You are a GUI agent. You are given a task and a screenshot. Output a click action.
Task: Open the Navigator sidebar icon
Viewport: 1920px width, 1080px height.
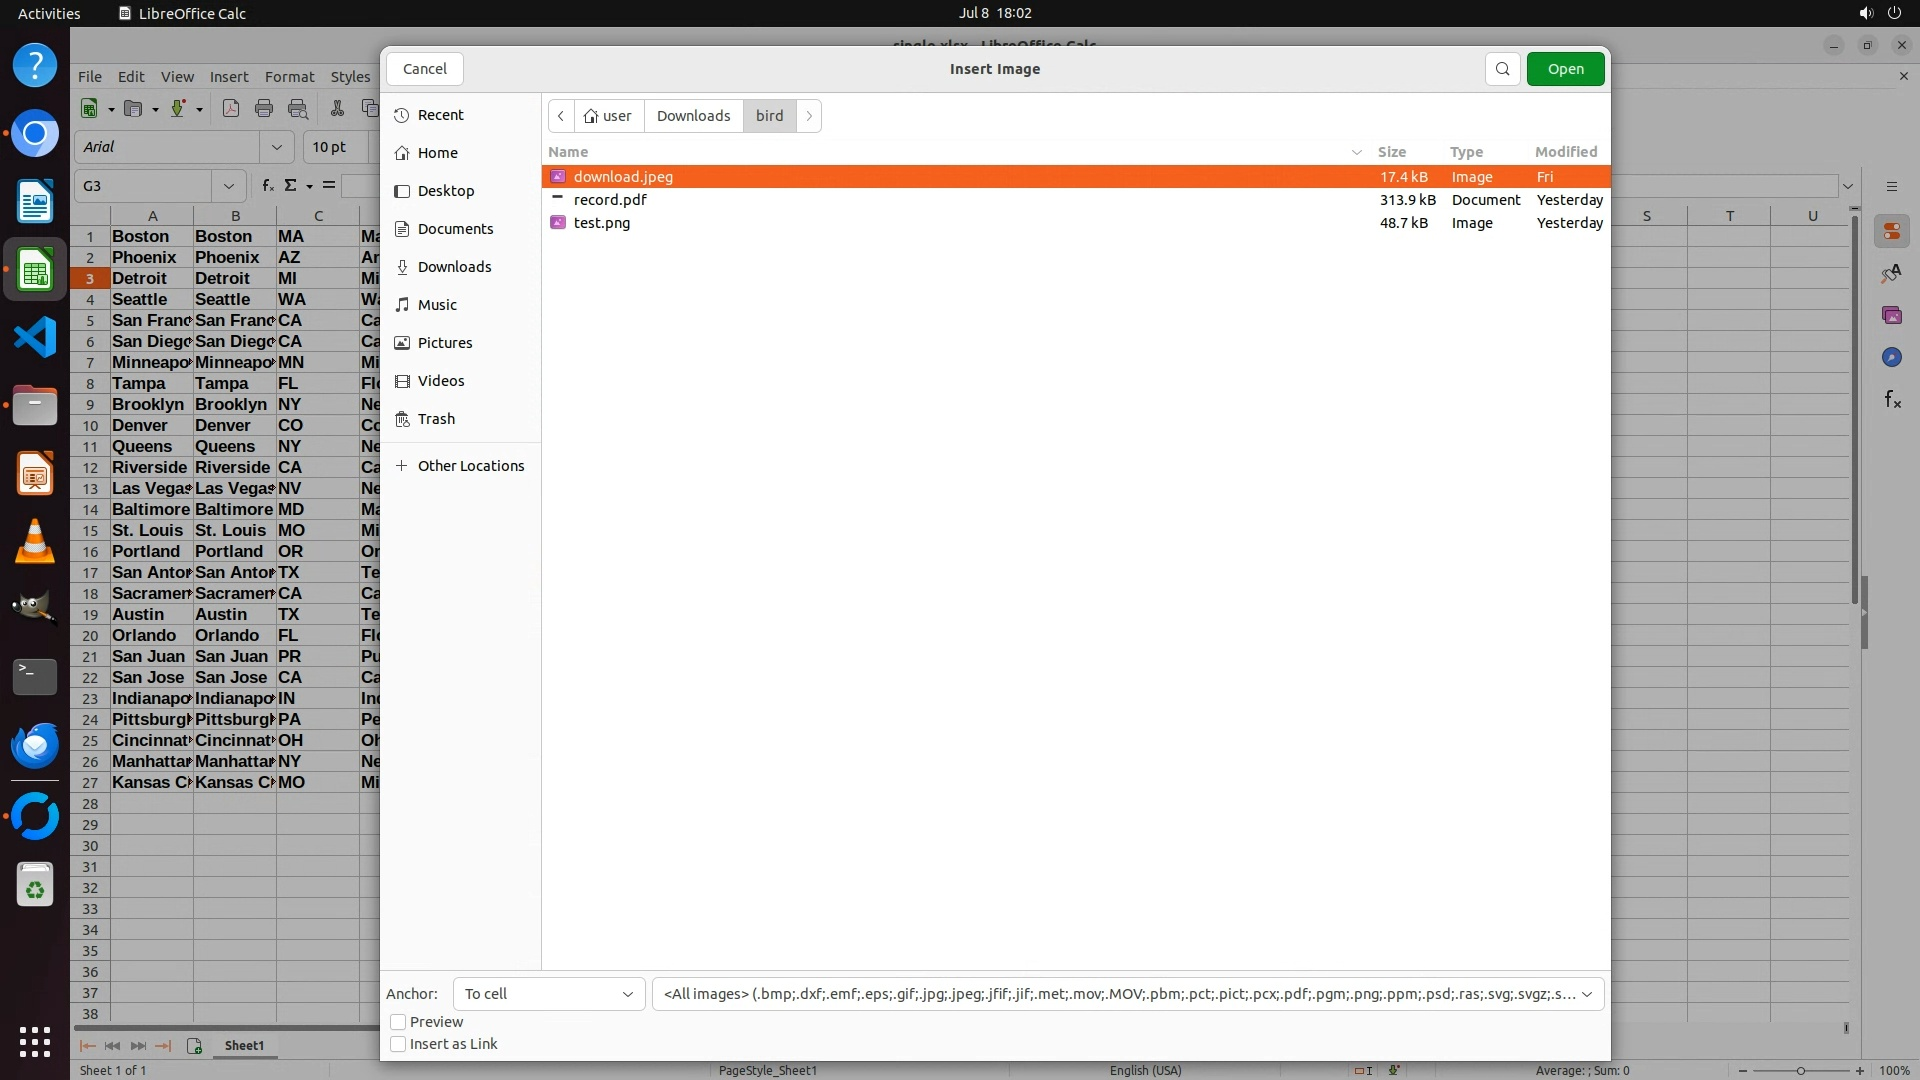pyautogui.click(x=1891, y=358)
